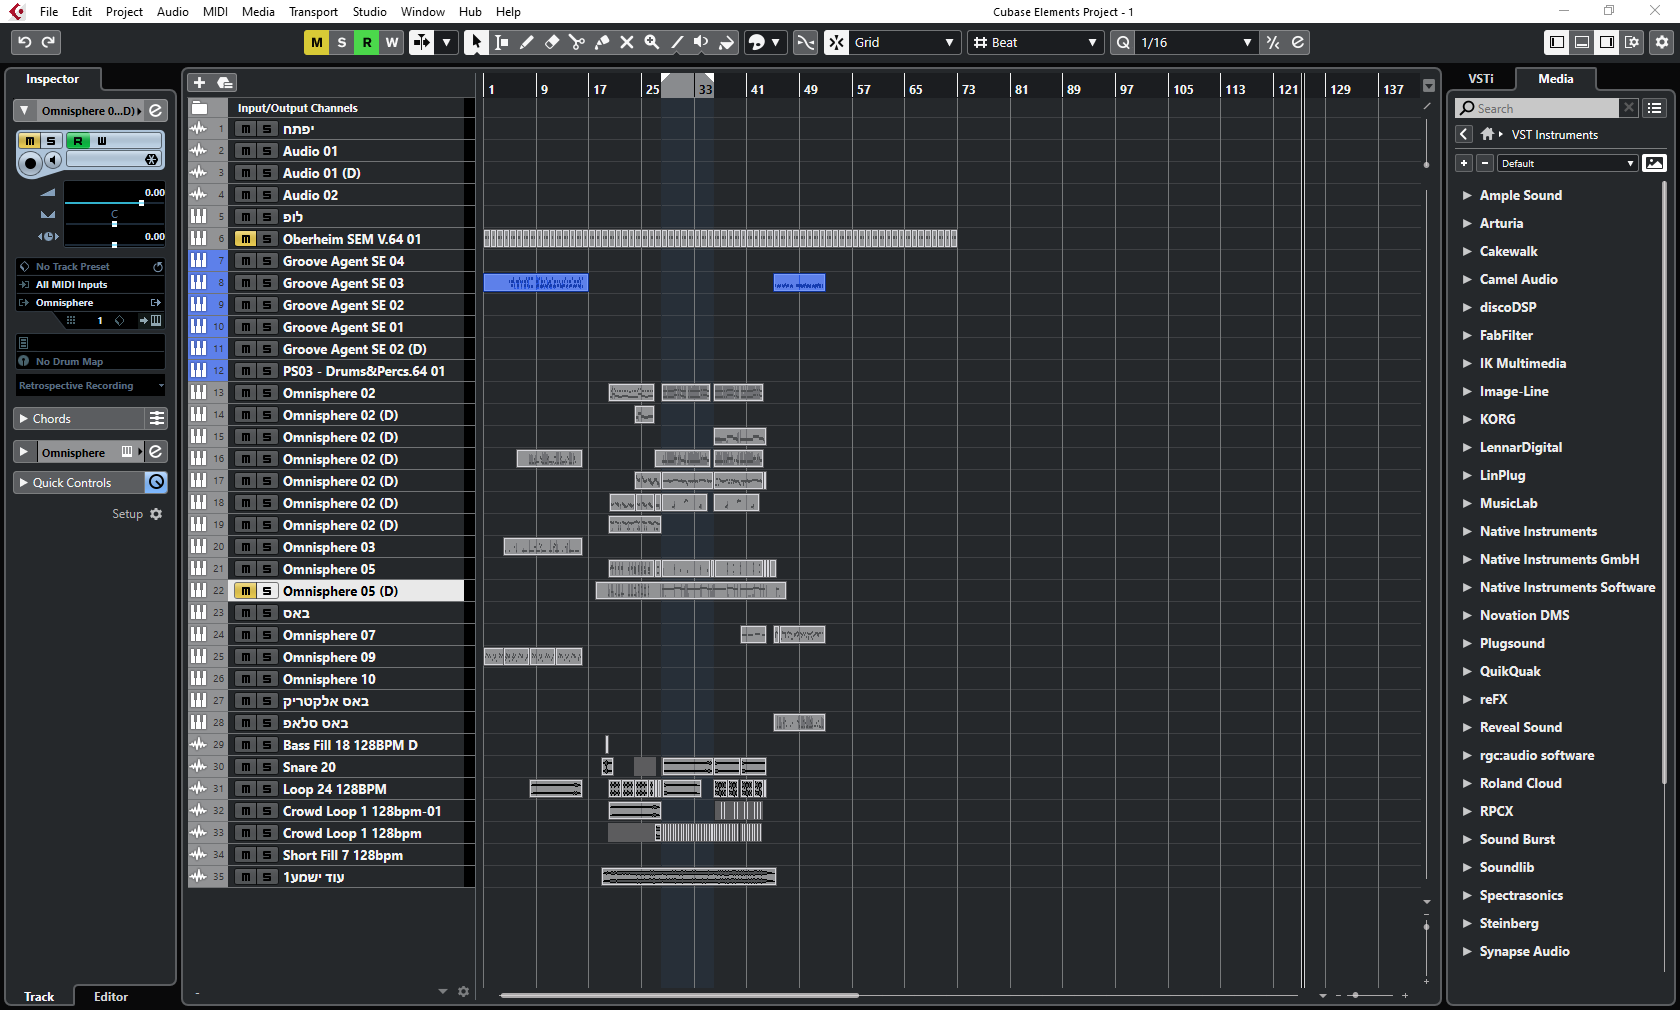Expand the Arturia instrument folder

1467,223
